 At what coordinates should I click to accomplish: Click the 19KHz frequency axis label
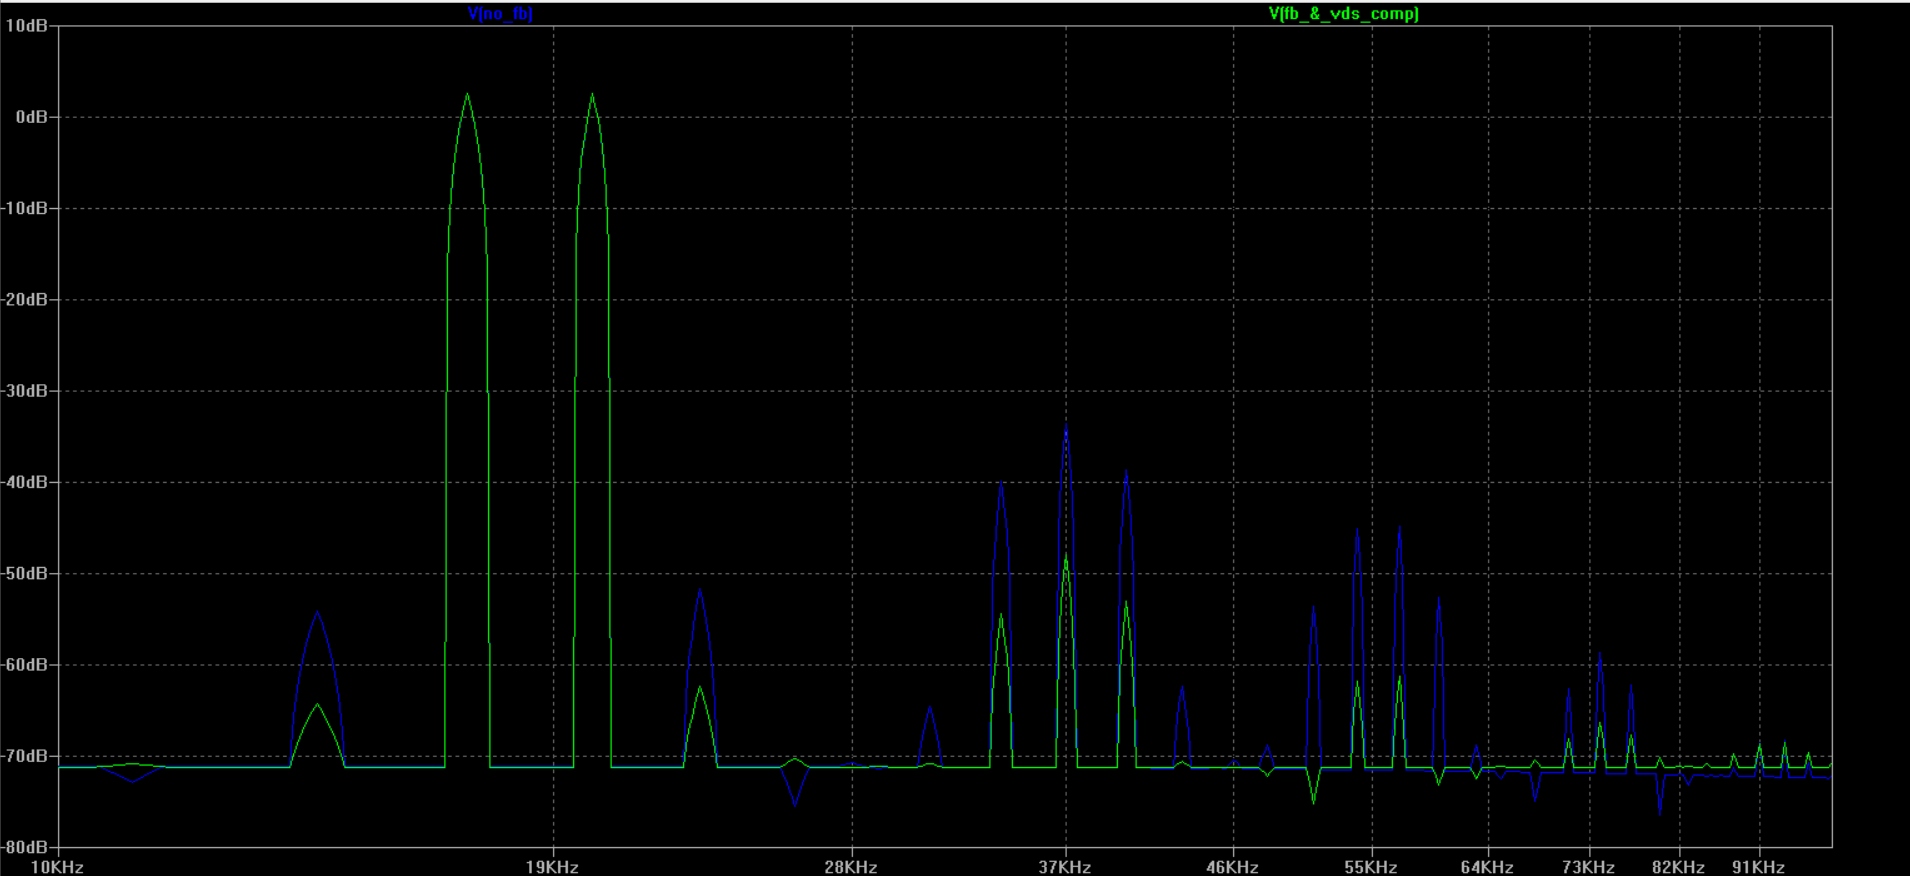pyautogui.click(x=552, y=867)
